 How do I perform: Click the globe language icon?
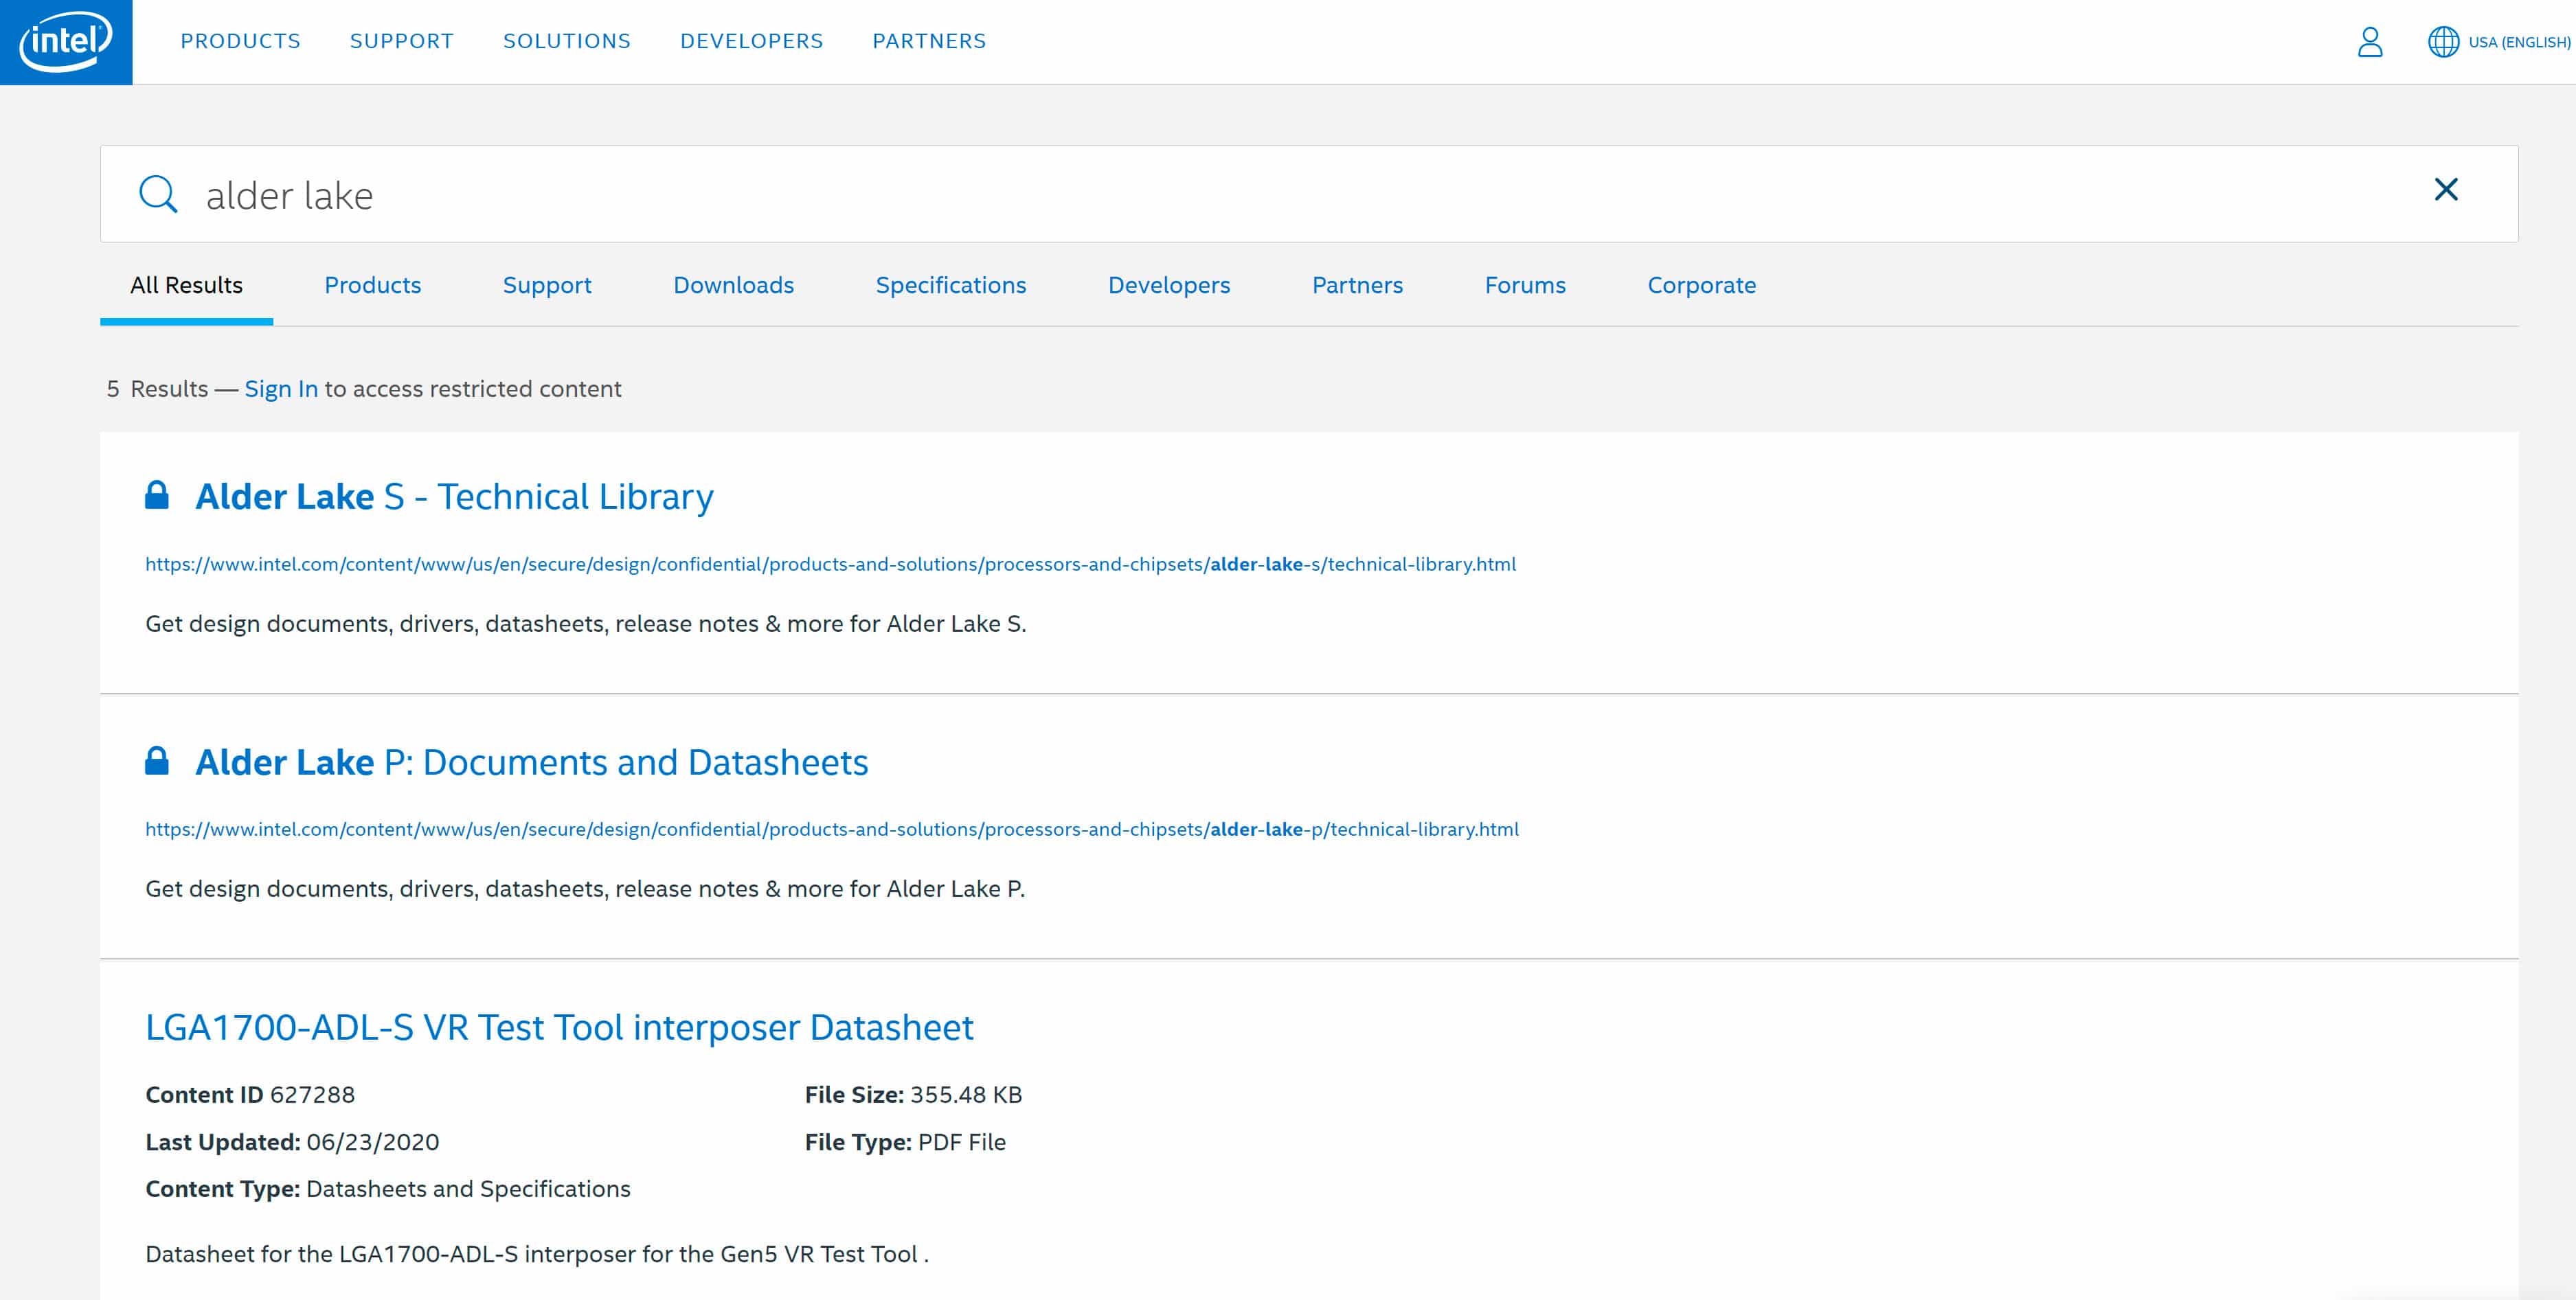pos(2443,42)
